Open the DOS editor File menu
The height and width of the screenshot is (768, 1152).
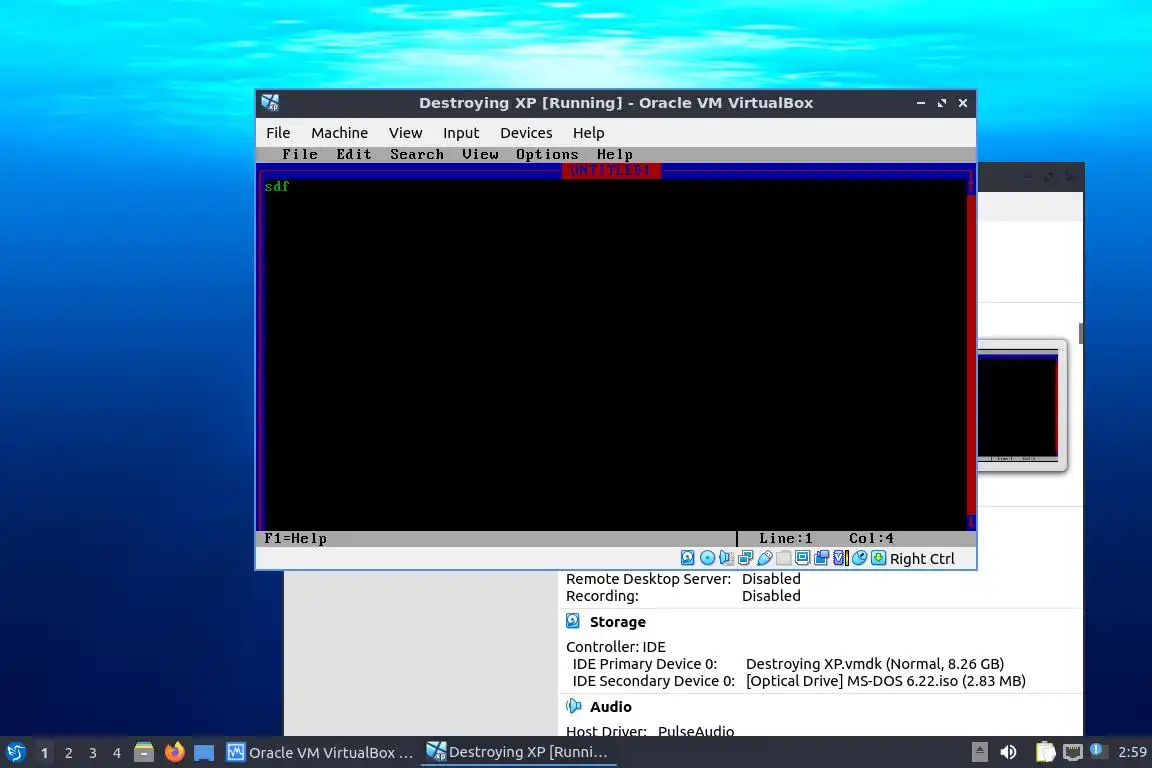tap(300, 154)
